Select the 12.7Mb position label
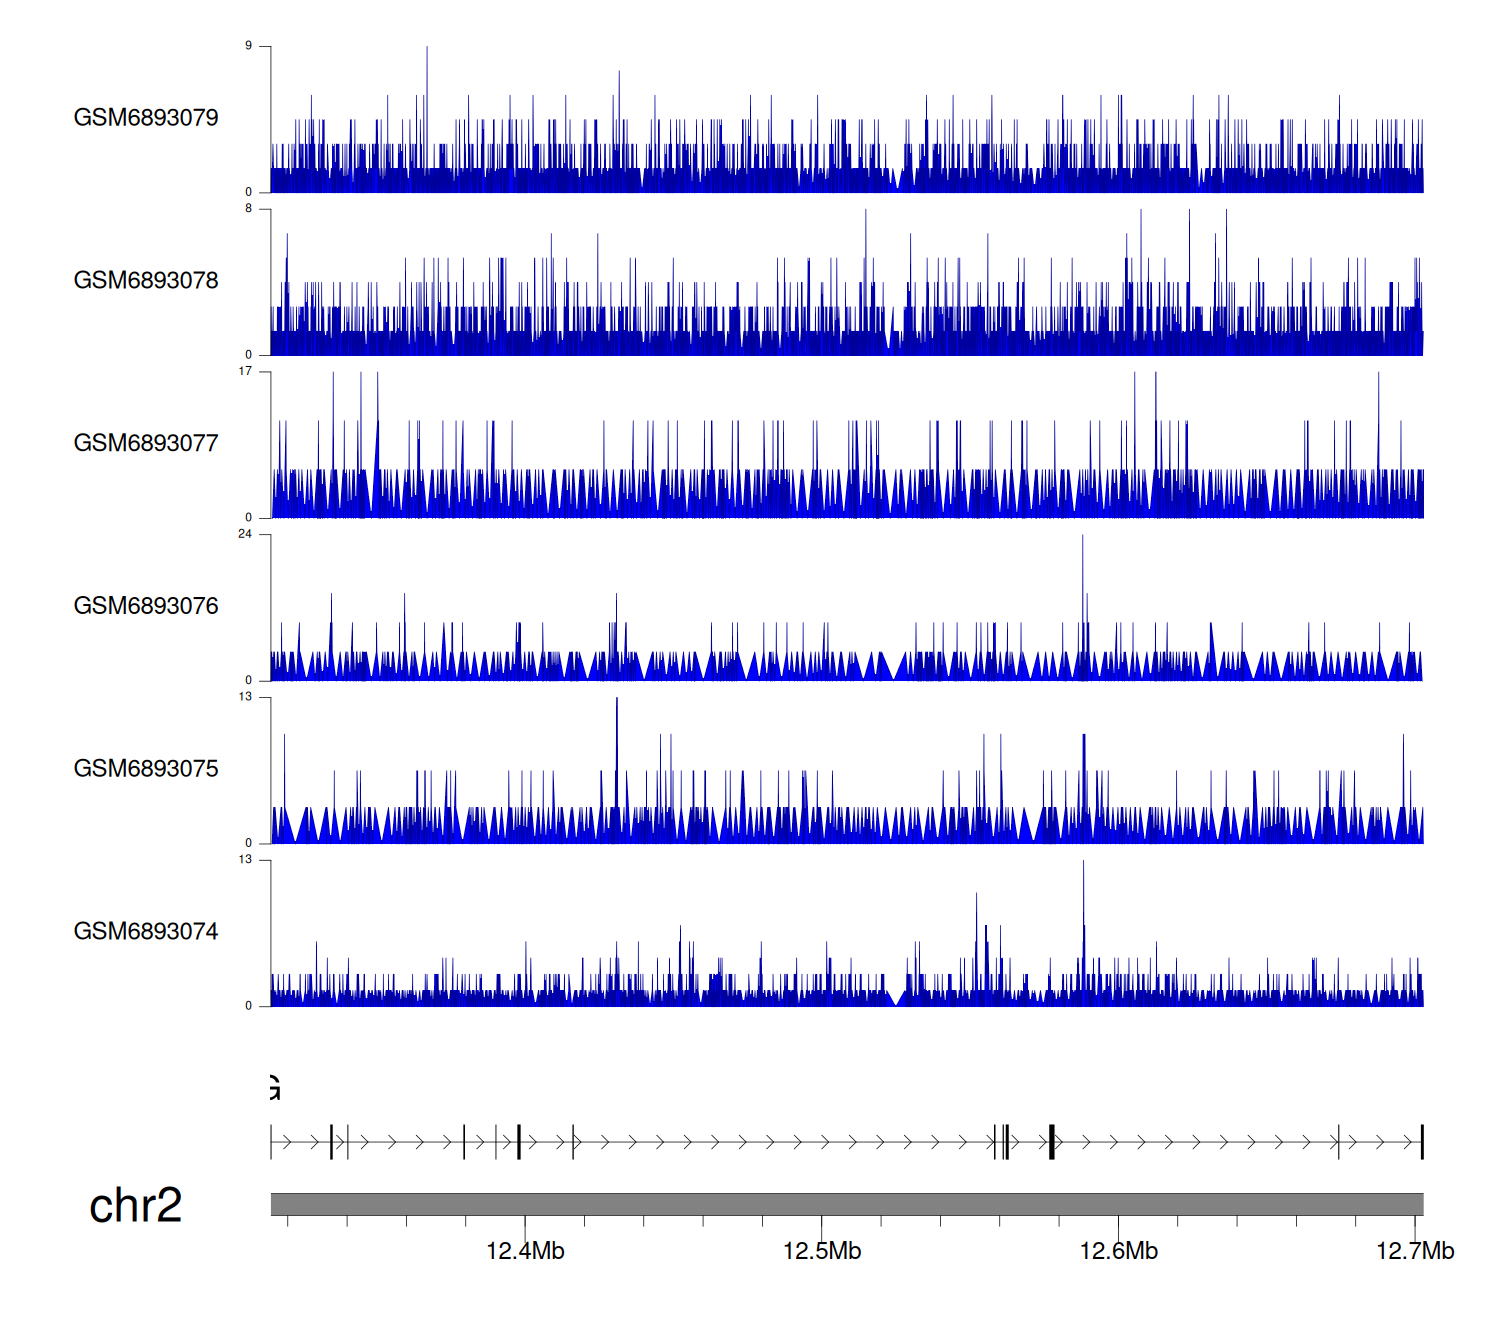This screenshot has height=1320, width=1500. click(x=1414, y=1251)
